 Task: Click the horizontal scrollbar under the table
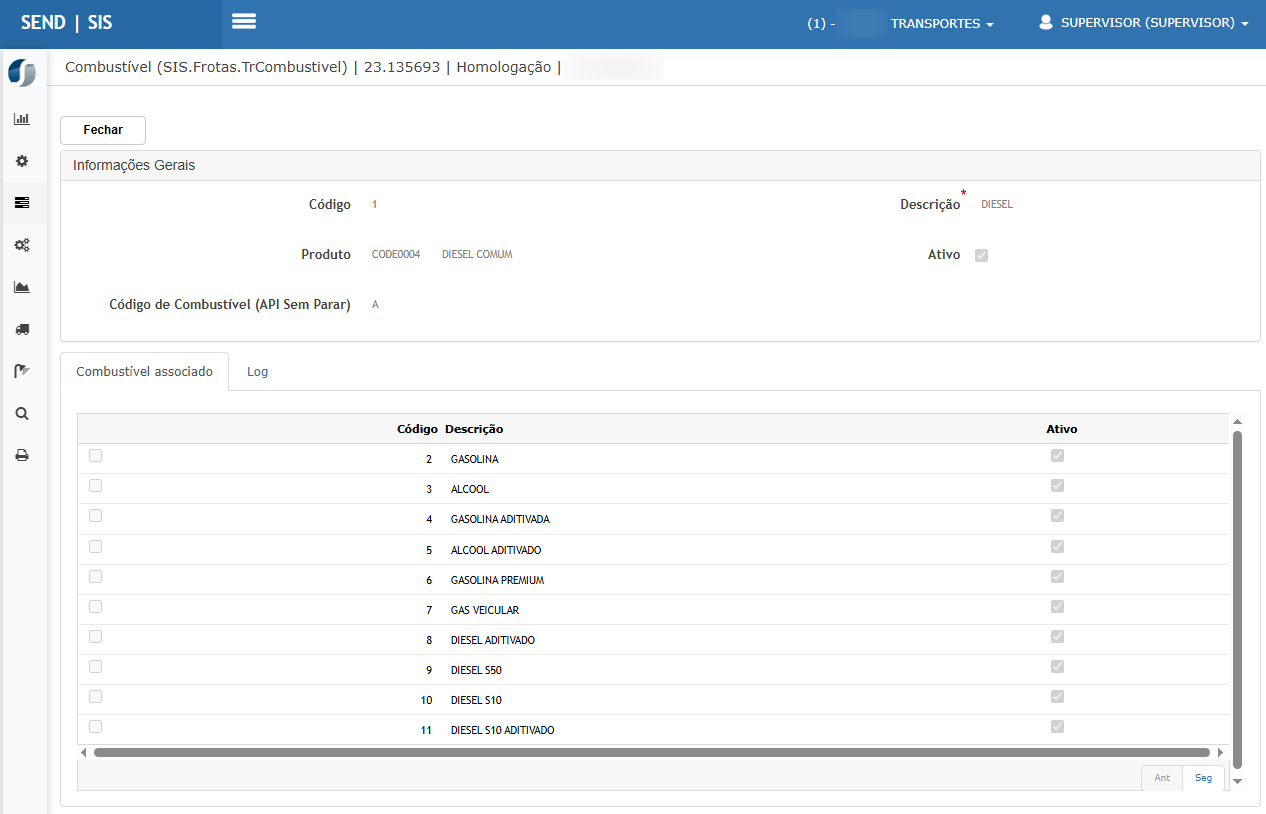point(651,752)
